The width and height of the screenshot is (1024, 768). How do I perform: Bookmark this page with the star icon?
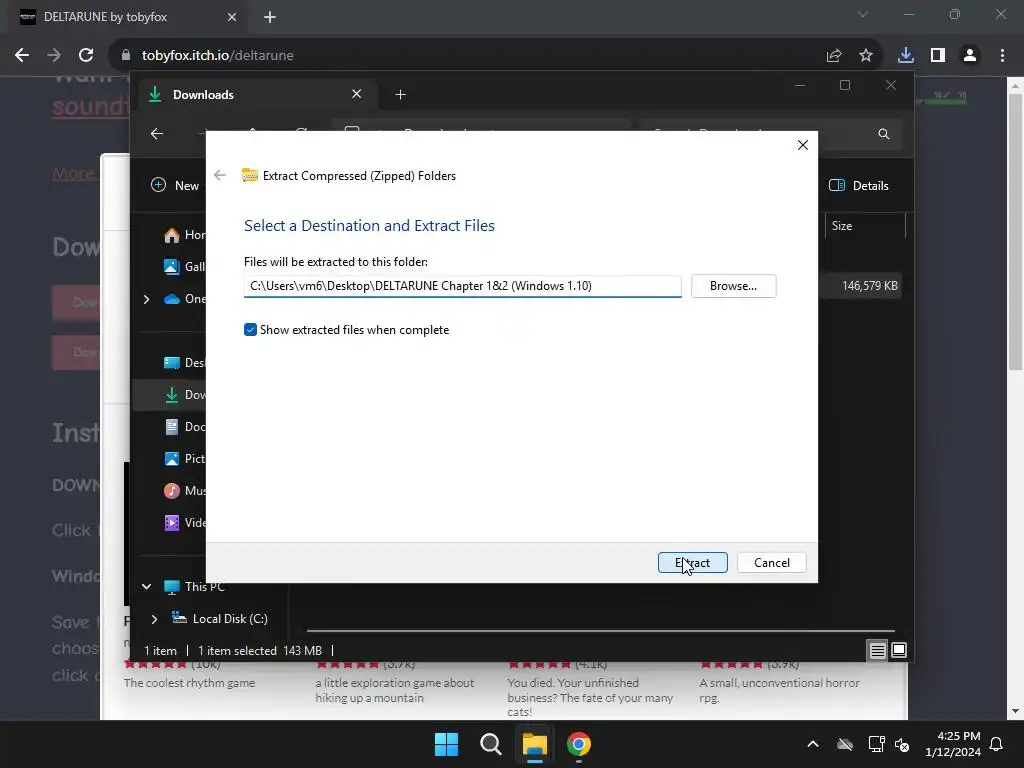click(x=865, y=56)
